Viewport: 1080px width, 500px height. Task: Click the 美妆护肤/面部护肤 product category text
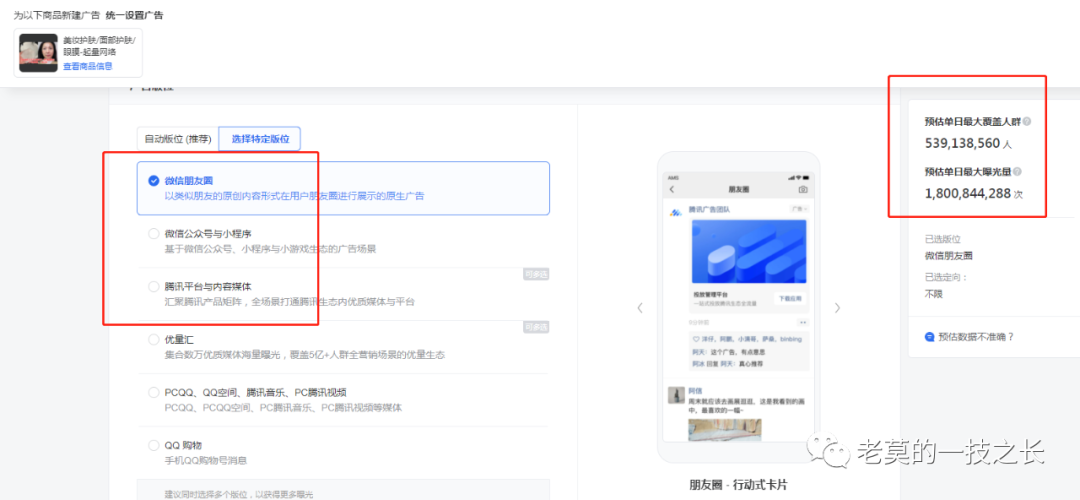[99, 40]
